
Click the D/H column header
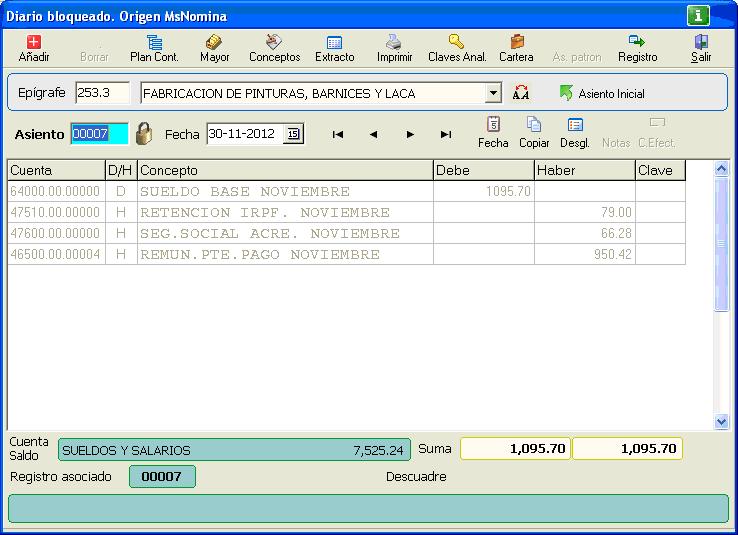click(121, 170)
